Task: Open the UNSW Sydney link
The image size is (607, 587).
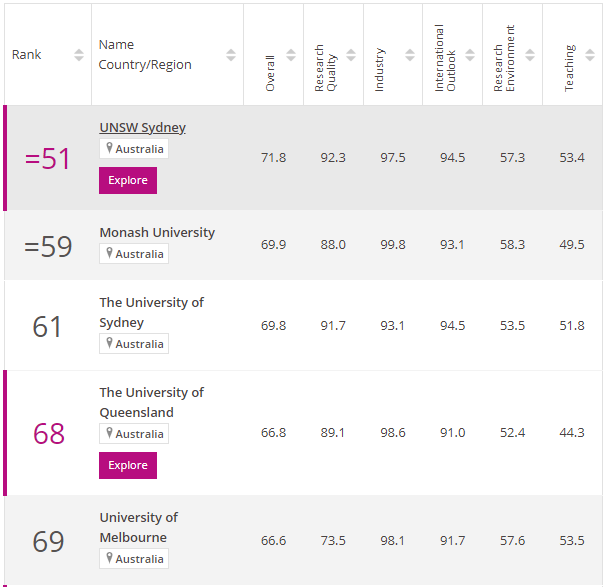Action: (x=142, y=127)
